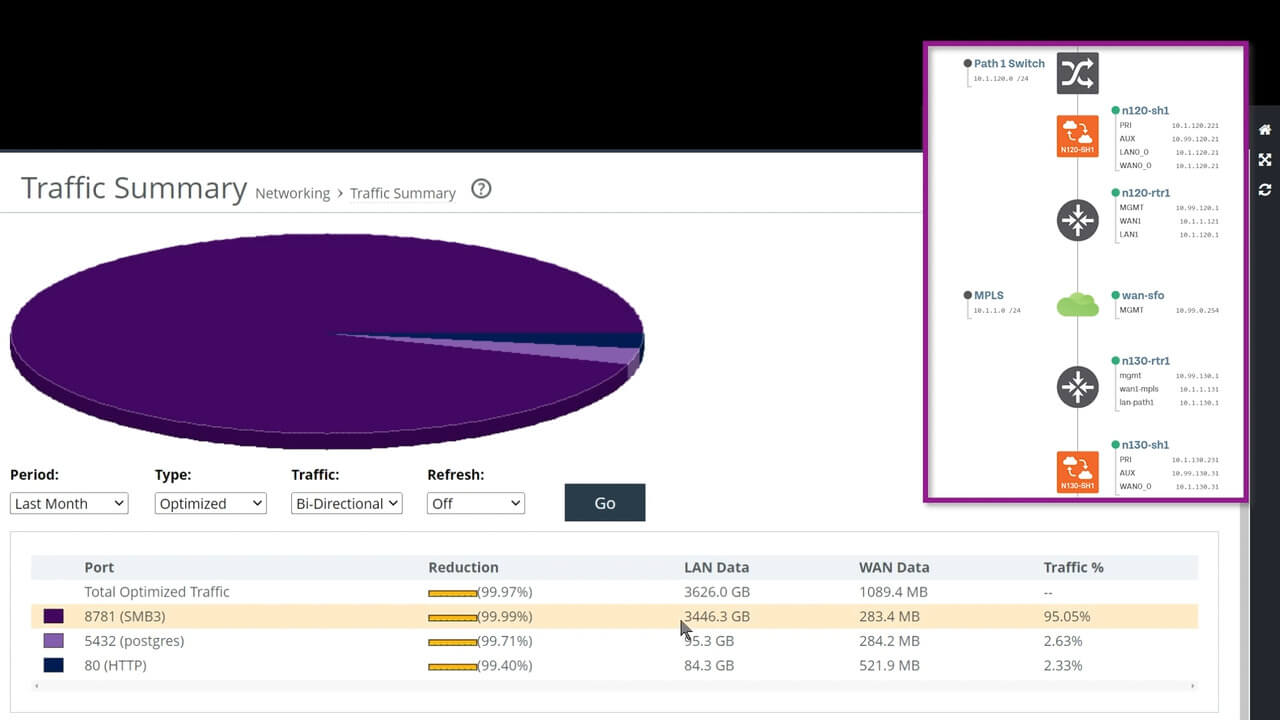Select the 5432 (postgres) port row
Screen dimensions: 1280x720
[614, 641]
